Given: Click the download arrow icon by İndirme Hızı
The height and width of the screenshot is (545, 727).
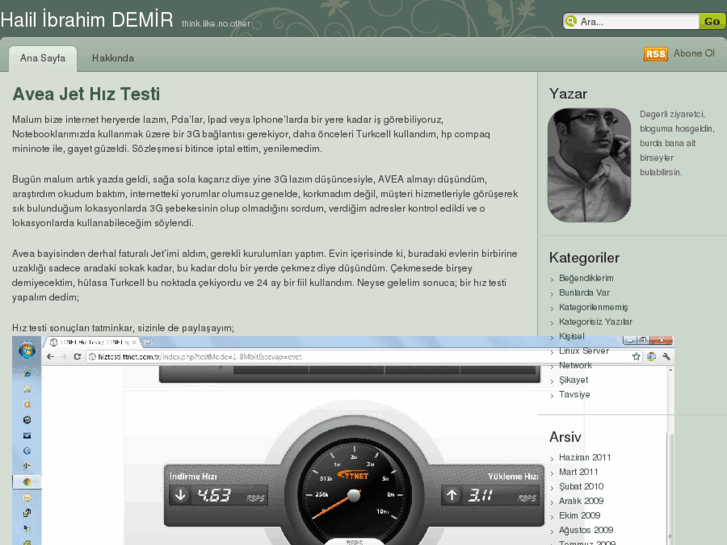Looking at the screenshot, I should 180,494.
